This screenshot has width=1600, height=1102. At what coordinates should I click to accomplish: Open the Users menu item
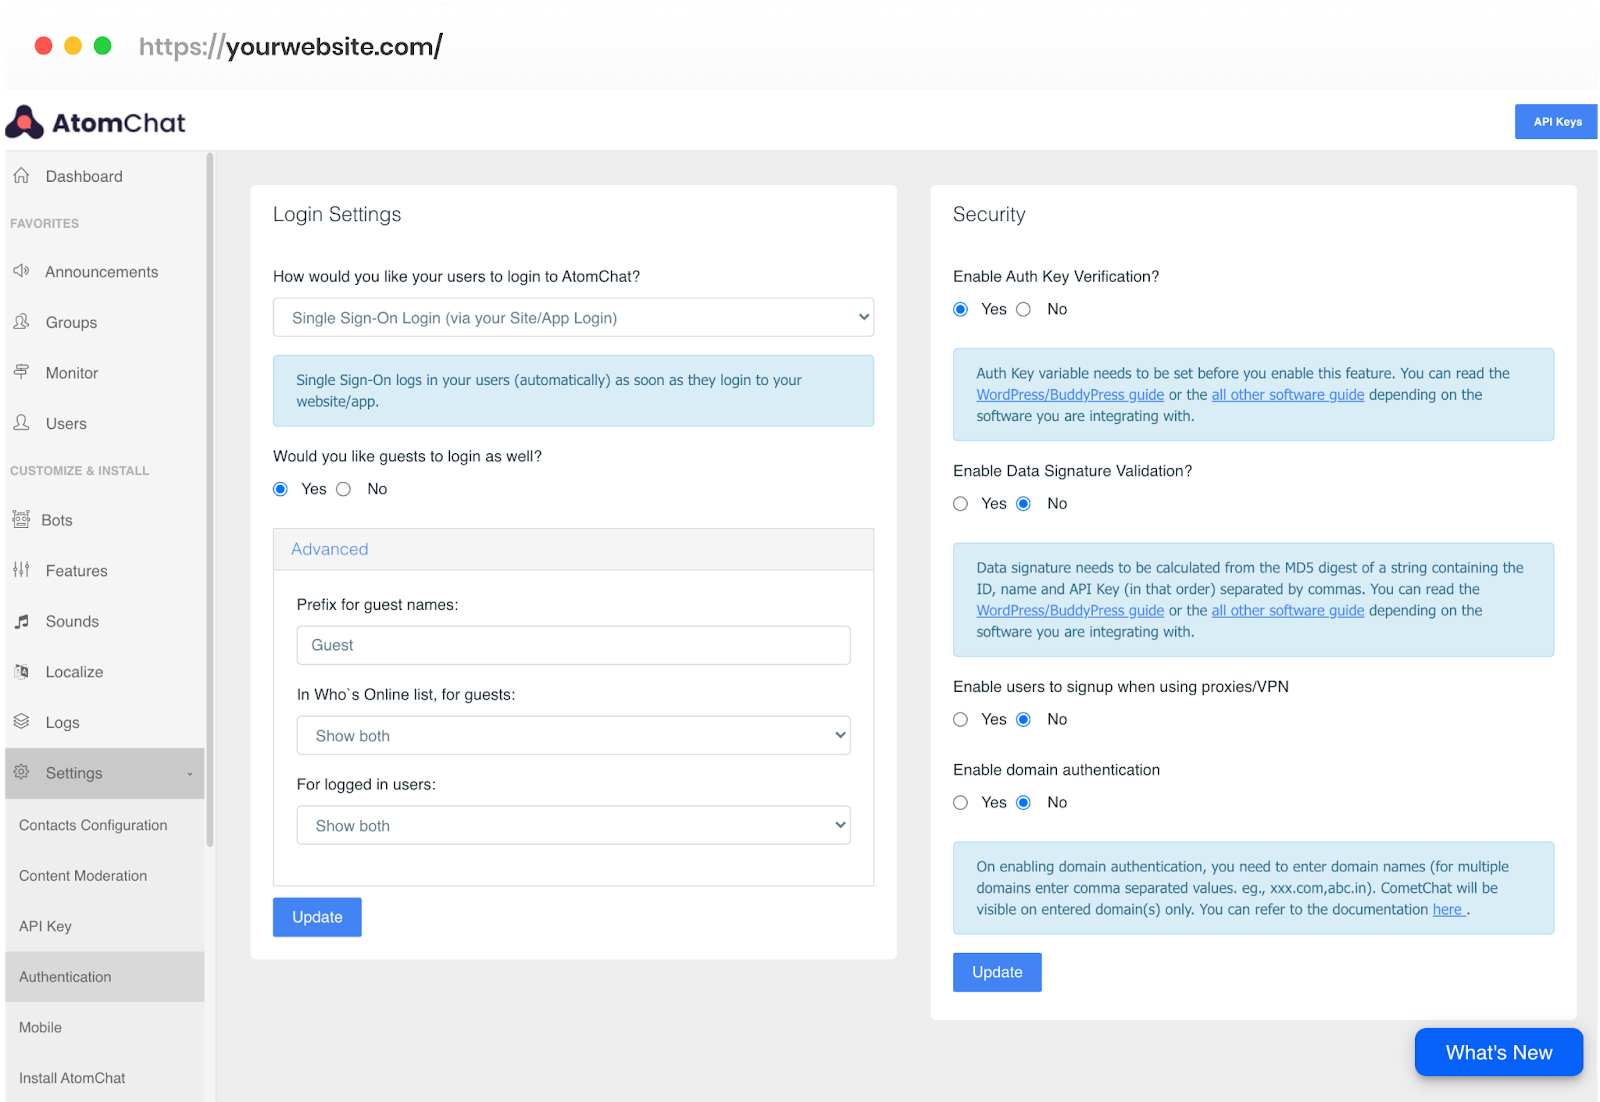66,424
